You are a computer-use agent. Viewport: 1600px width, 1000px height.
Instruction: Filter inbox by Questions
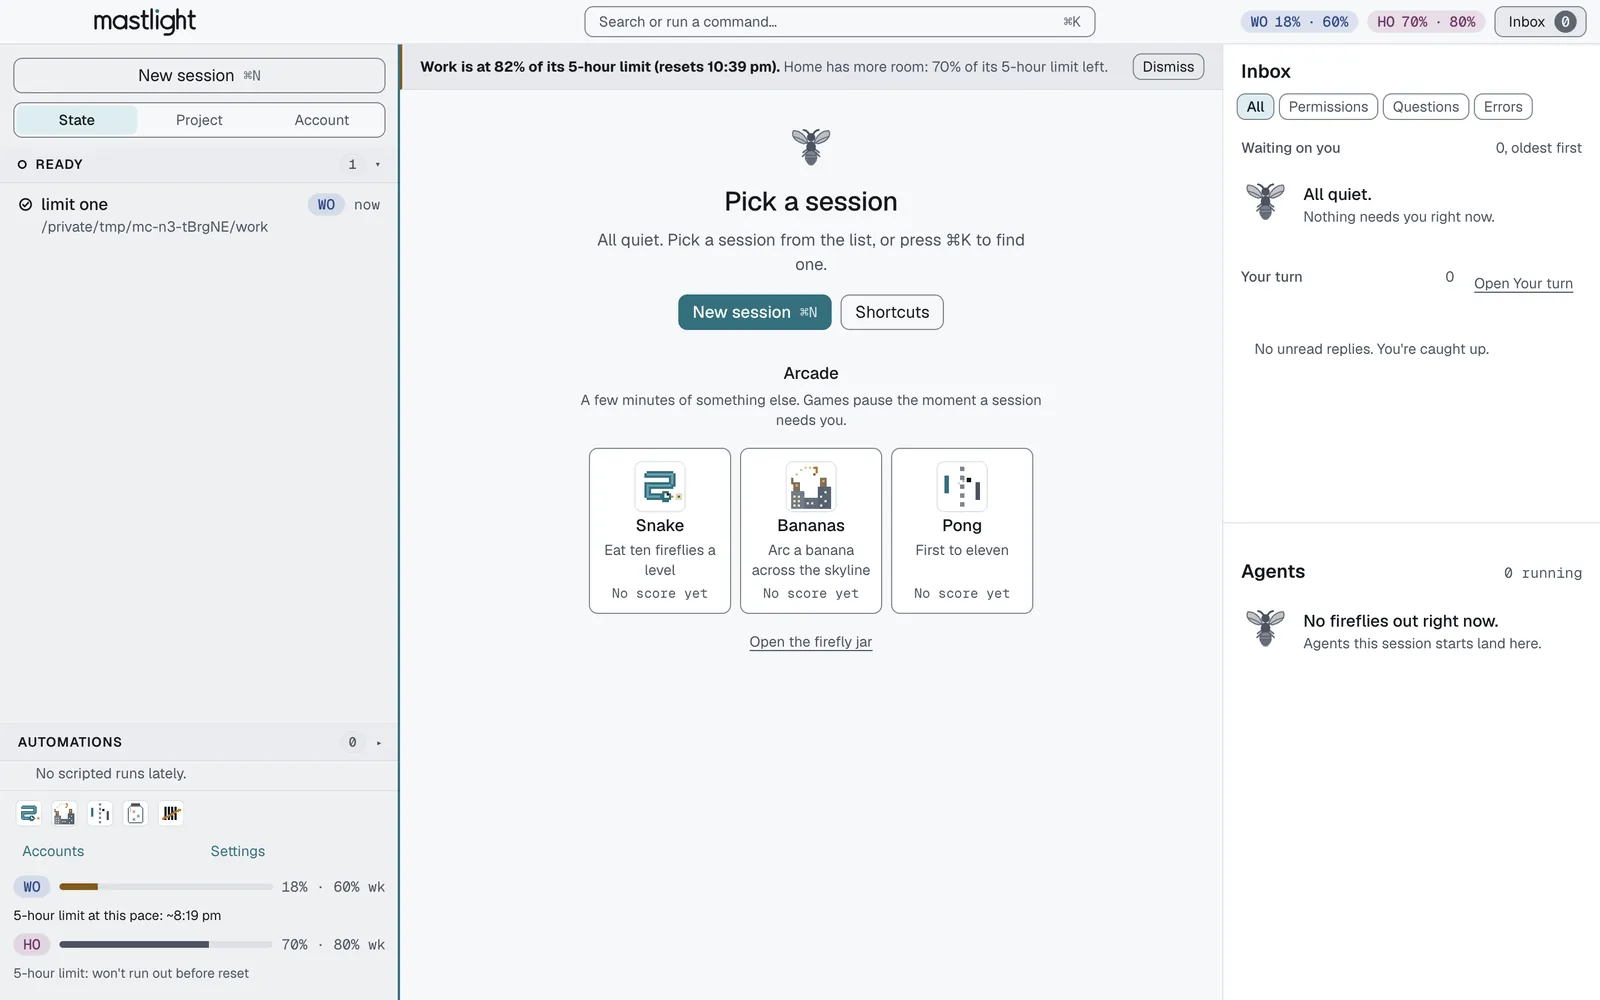point(1426,107)
